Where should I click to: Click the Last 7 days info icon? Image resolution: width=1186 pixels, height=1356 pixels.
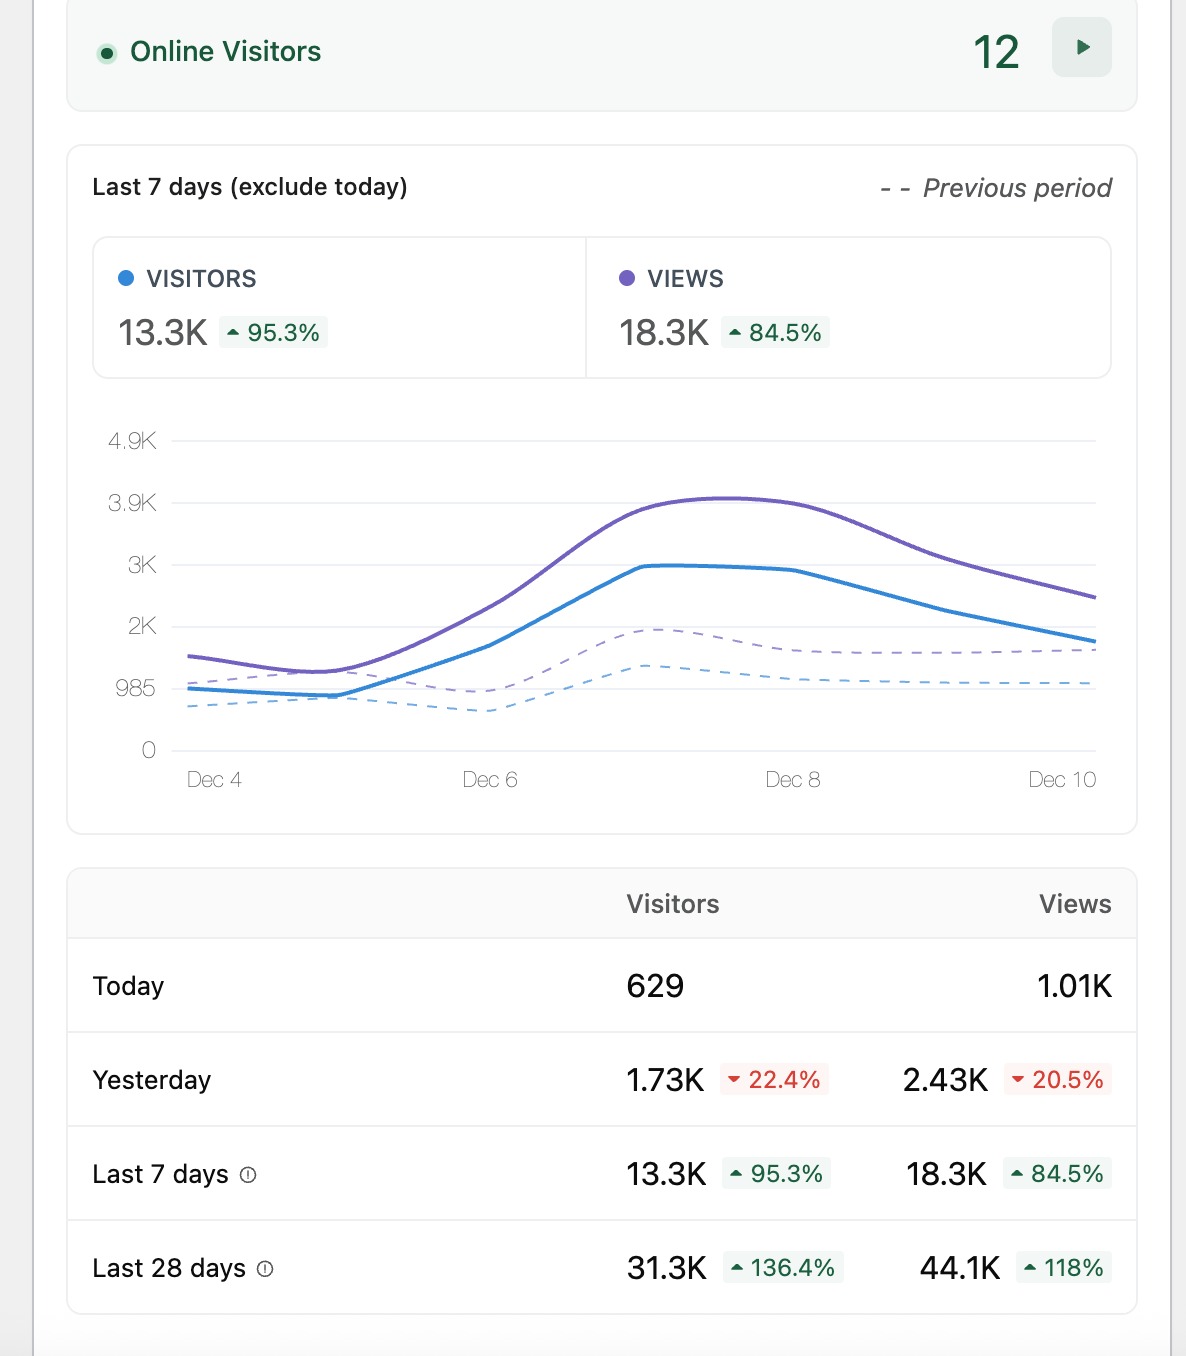248,1175
